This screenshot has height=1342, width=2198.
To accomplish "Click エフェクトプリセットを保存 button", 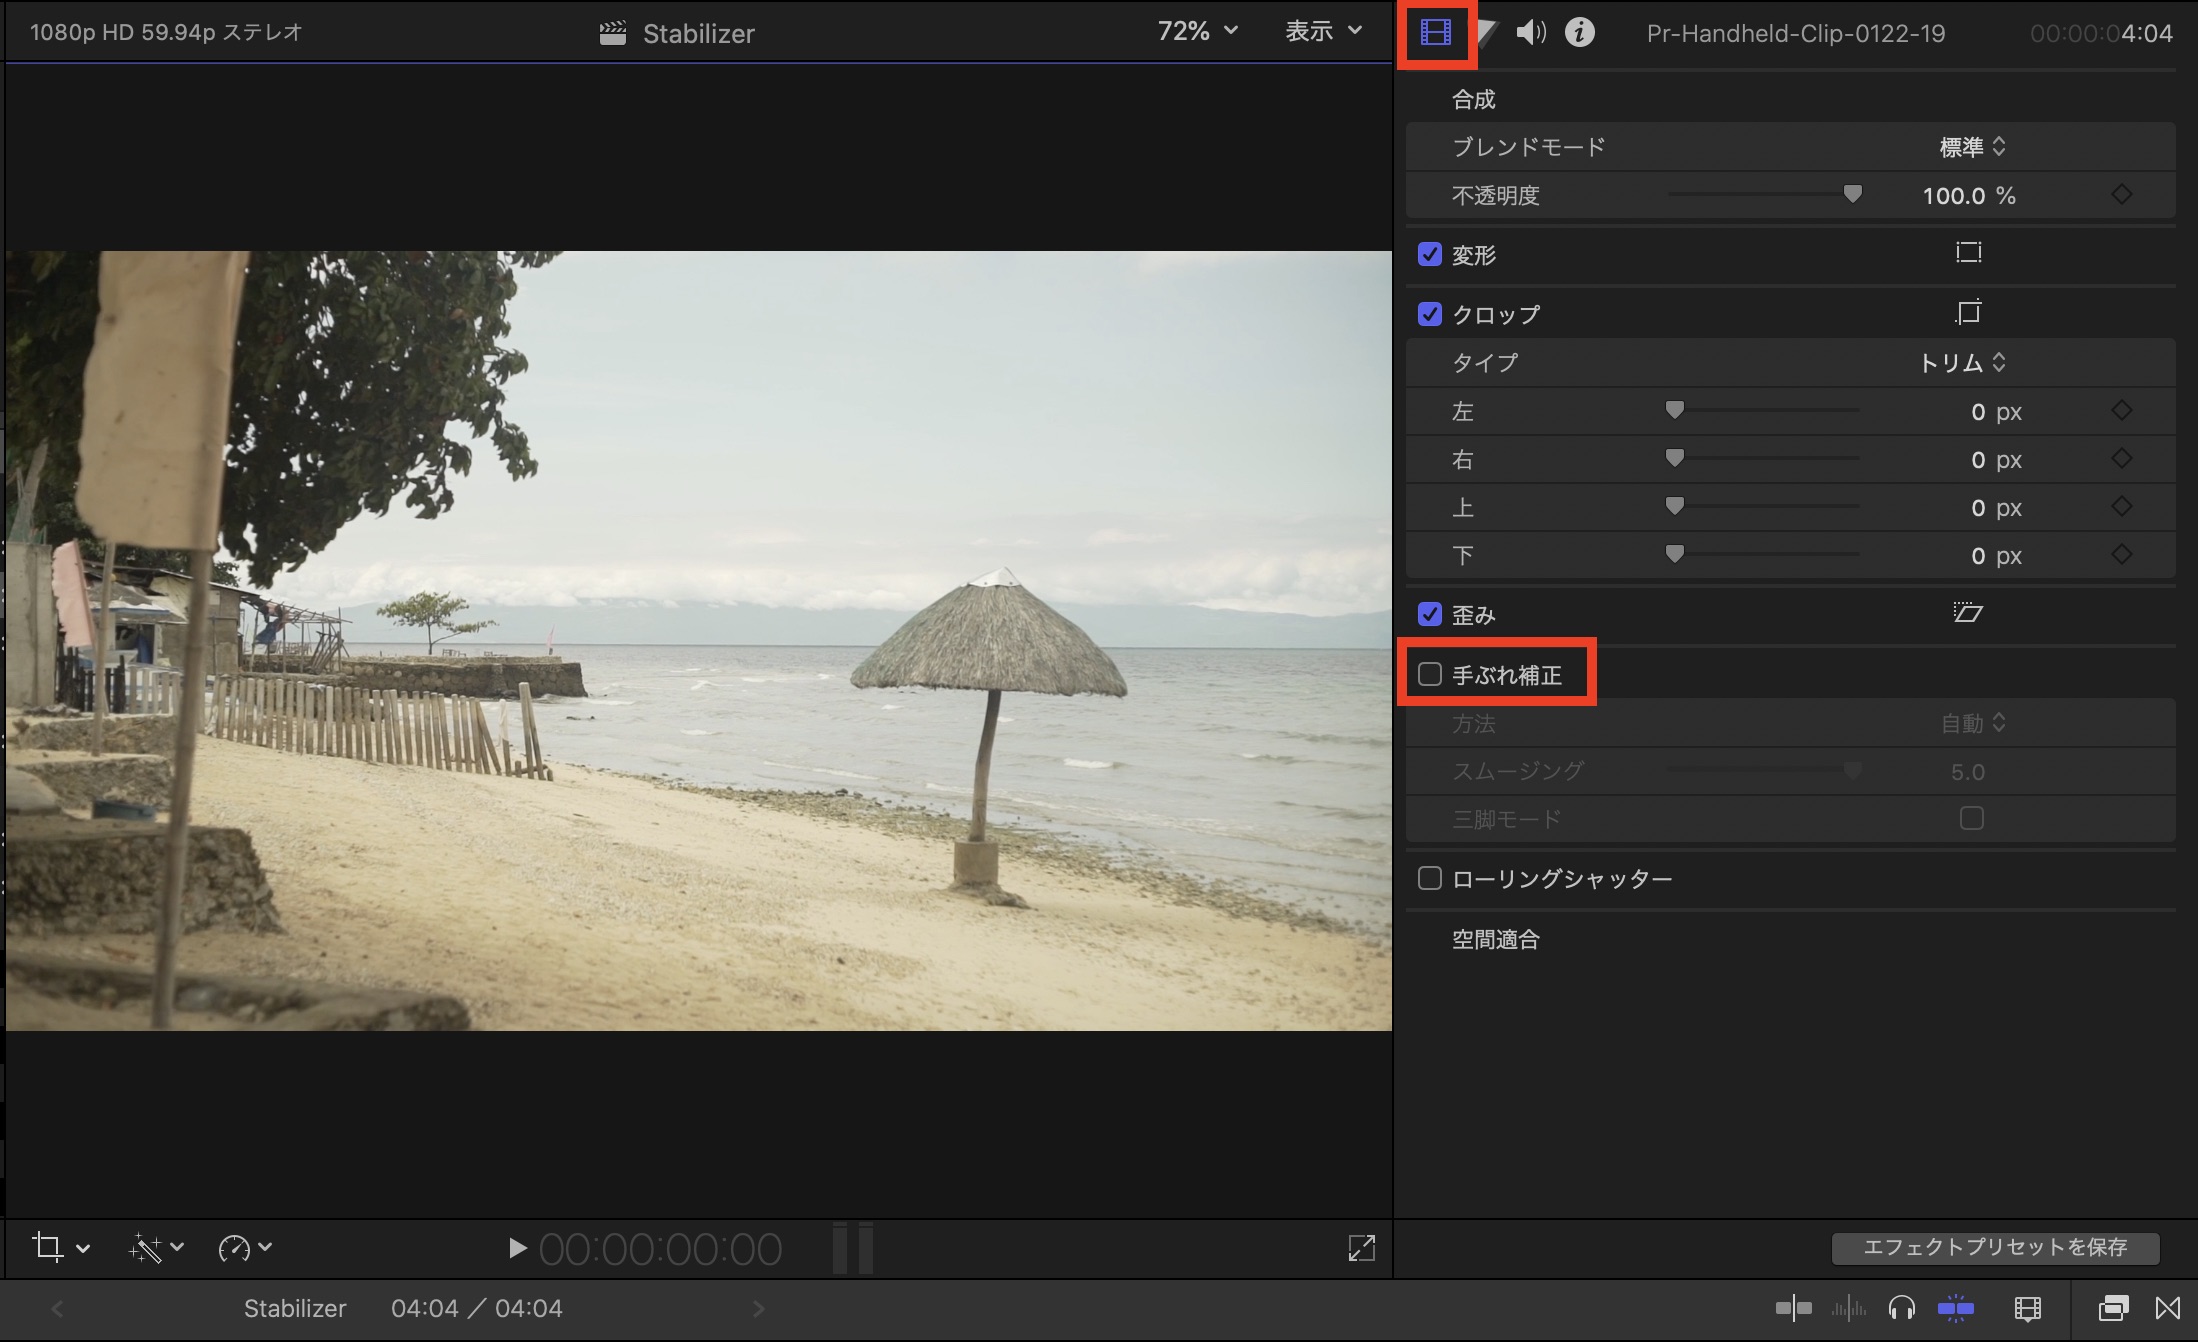I will point(1995,1248).
